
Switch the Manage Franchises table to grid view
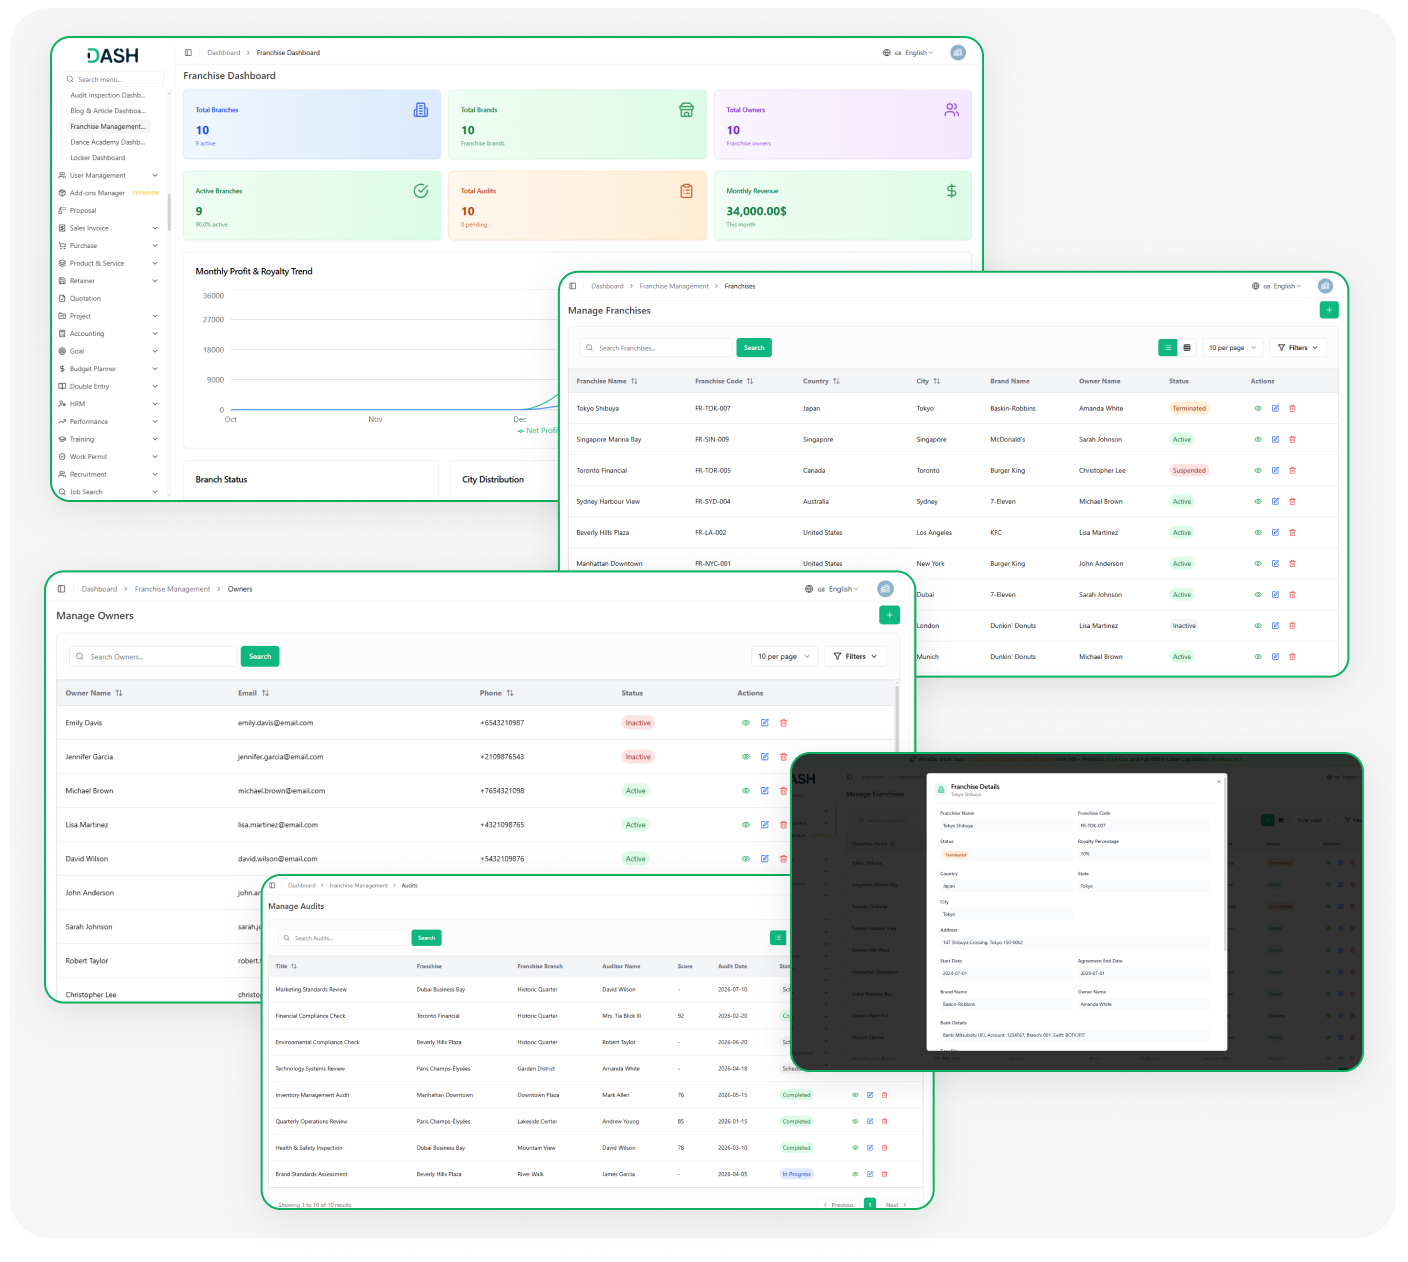coord(1187,347)
